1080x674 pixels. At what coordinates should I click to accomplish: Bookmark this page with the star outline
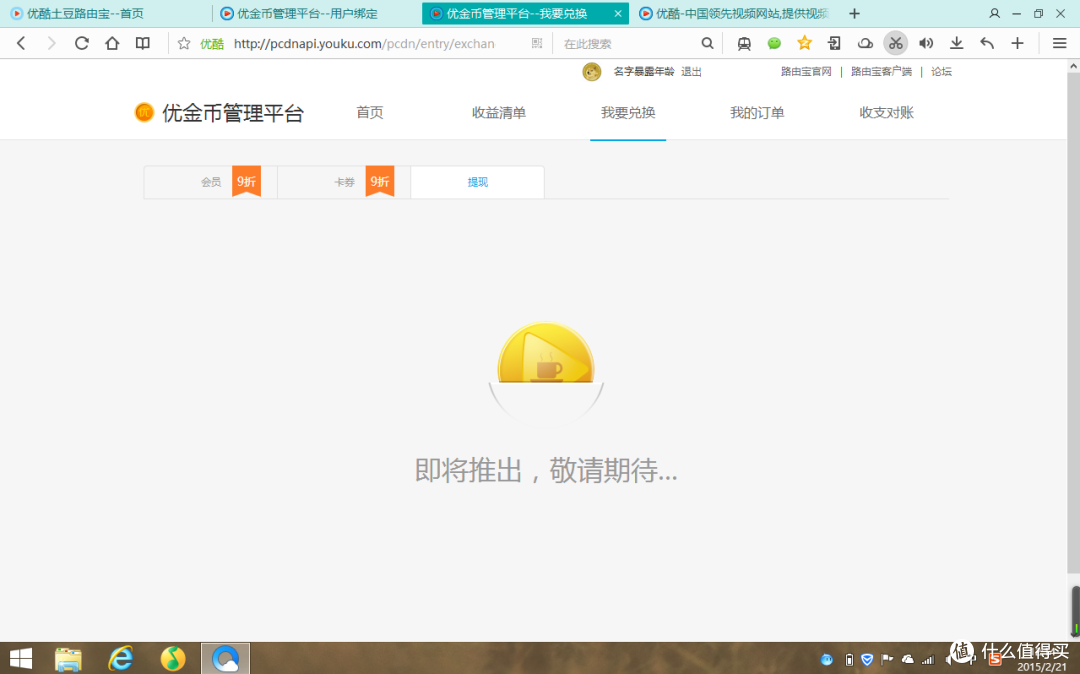[184, 43]
